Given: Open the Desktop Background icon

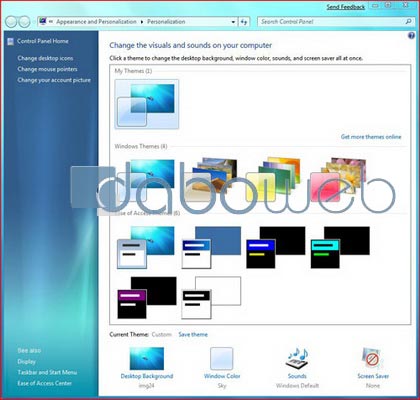Looking at the screenshot, I should pos(147,358).
